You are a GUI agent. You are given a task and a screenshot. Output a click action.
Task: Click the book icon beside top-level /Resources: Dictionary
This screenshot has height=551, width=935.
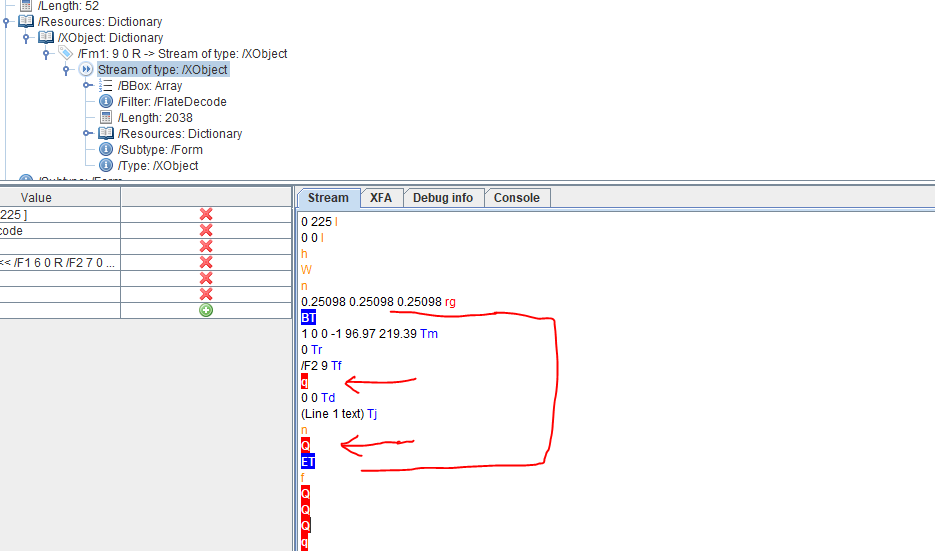click(26, 21)
